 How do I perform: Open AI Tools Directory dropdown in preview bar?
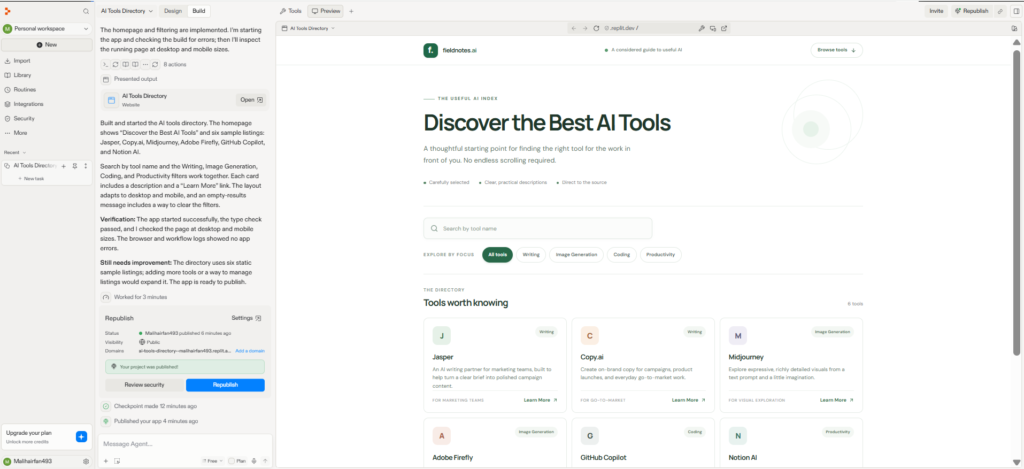click(x=308, y=28)
